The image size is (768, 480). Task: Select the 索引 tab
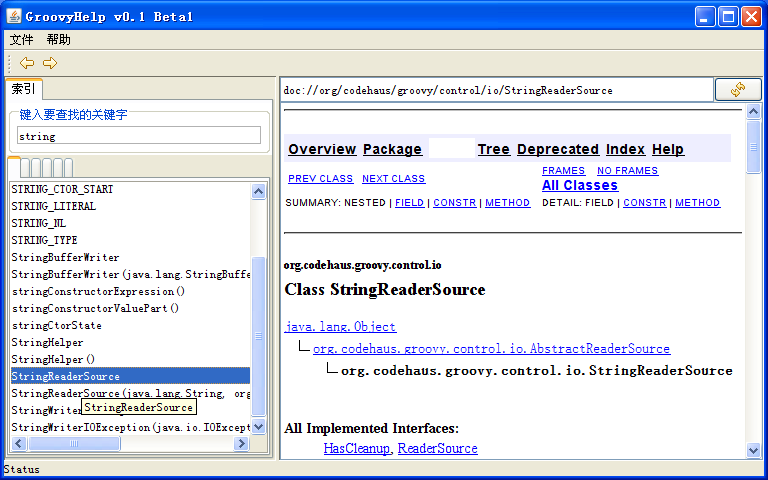pos(24,89)
